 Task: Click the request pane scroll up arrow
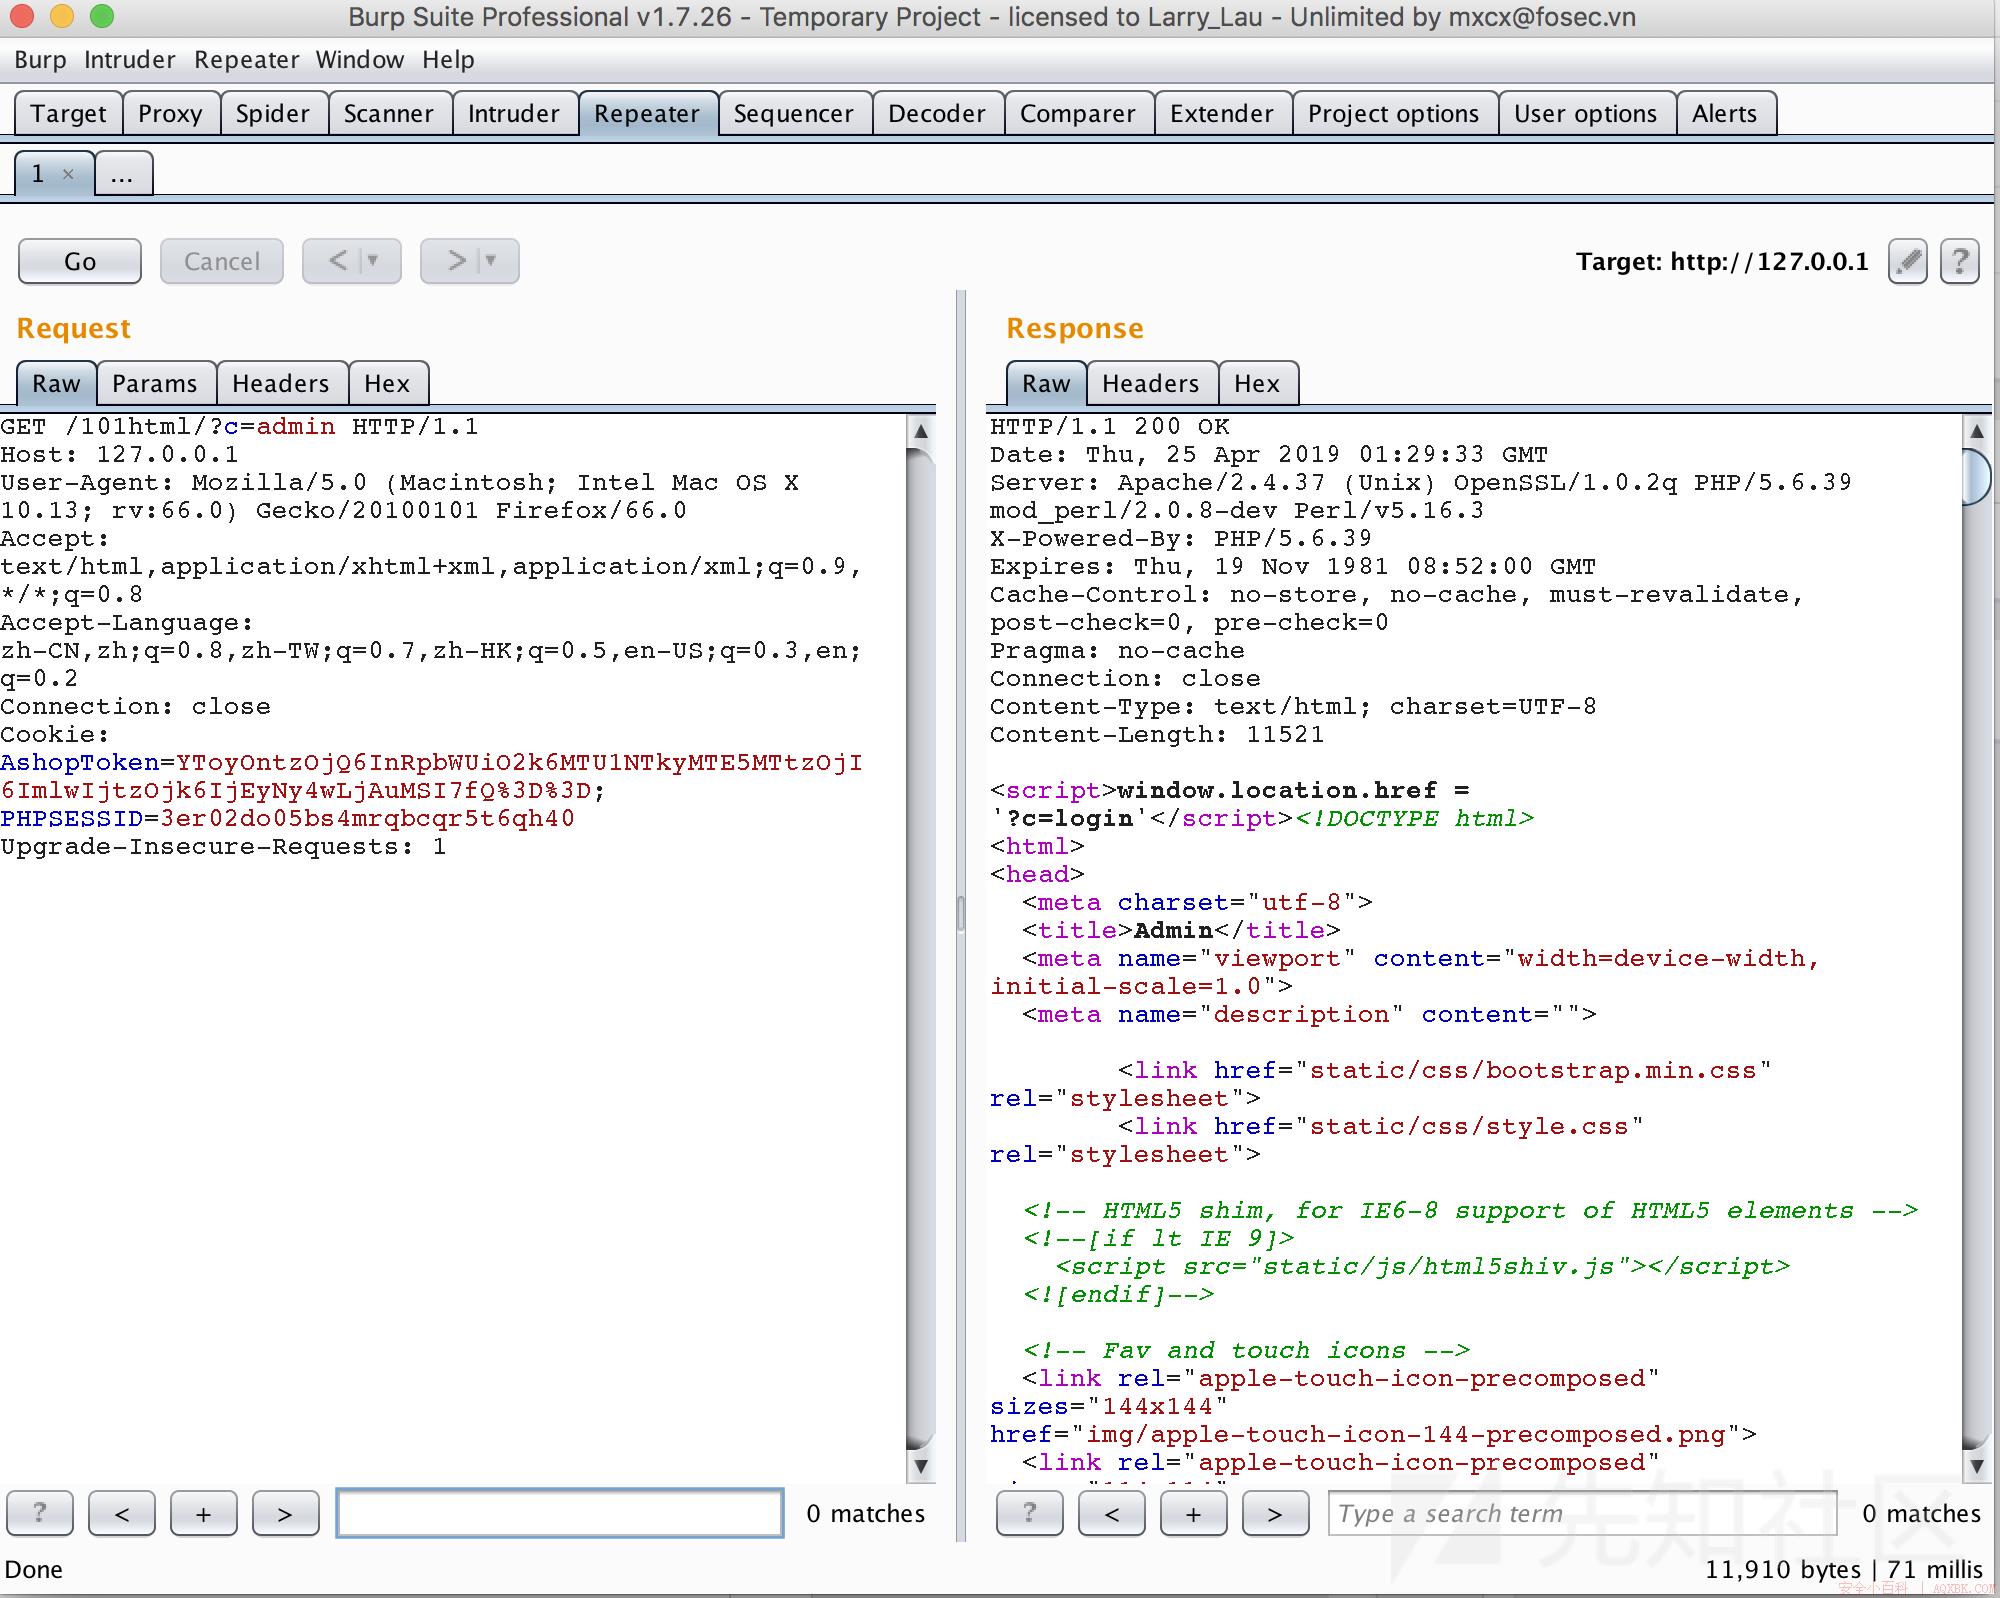(921, 431)
